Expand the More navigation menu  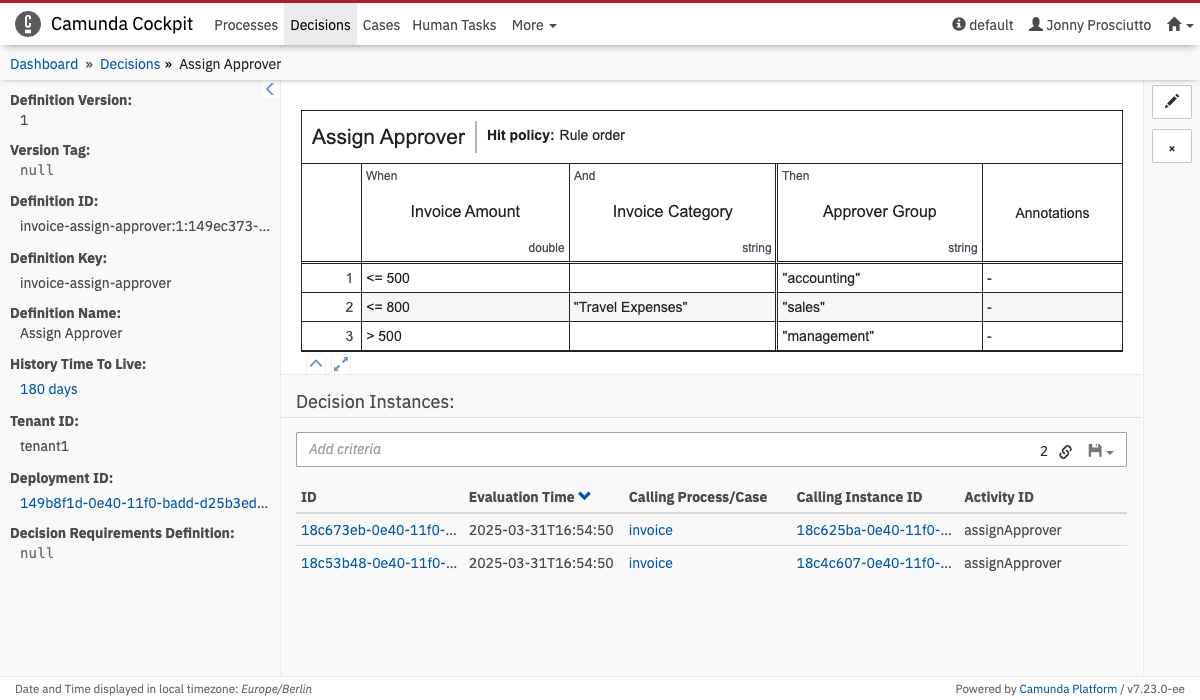pyautogui.click(x=534, y=25)
